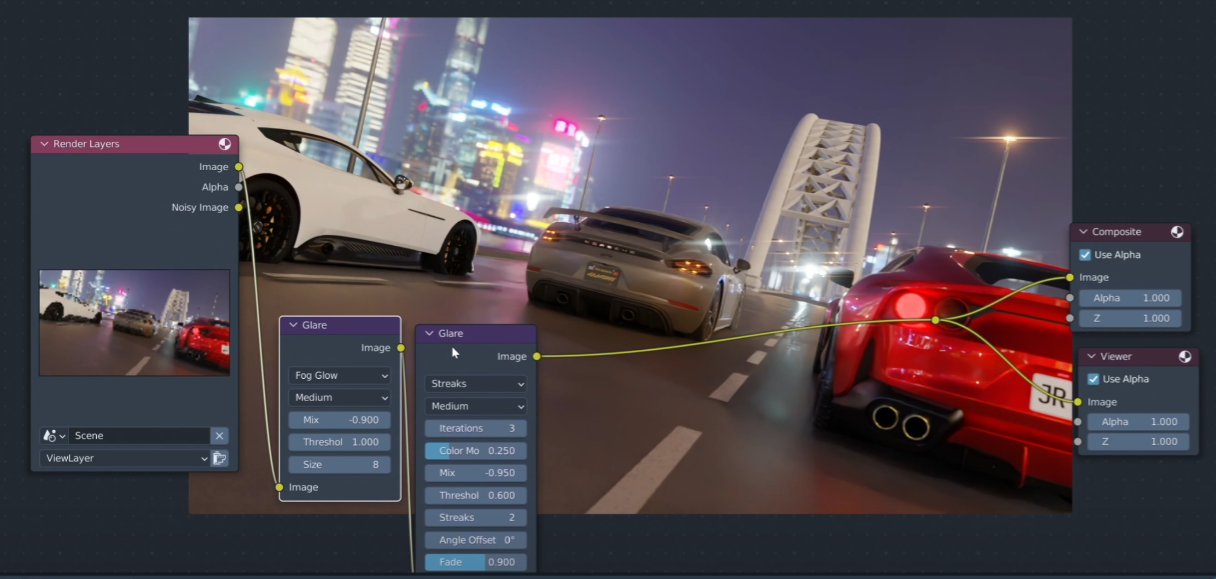
Task: Click the Angle Offset 0° field
Action: pyautogui.click(x=476, y=540)
